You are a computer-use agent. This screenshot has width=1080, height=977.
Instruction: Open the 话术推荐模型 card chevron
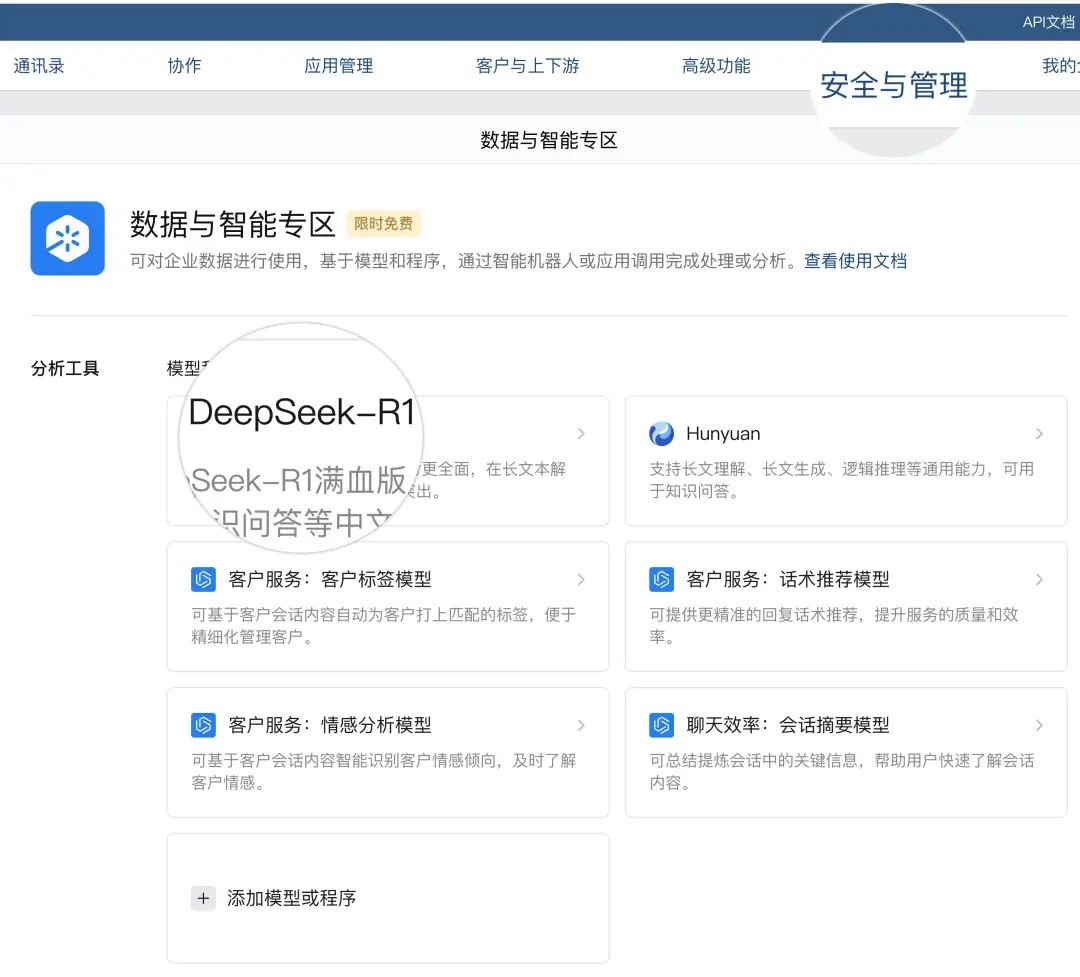click(x=1039, y=579)
